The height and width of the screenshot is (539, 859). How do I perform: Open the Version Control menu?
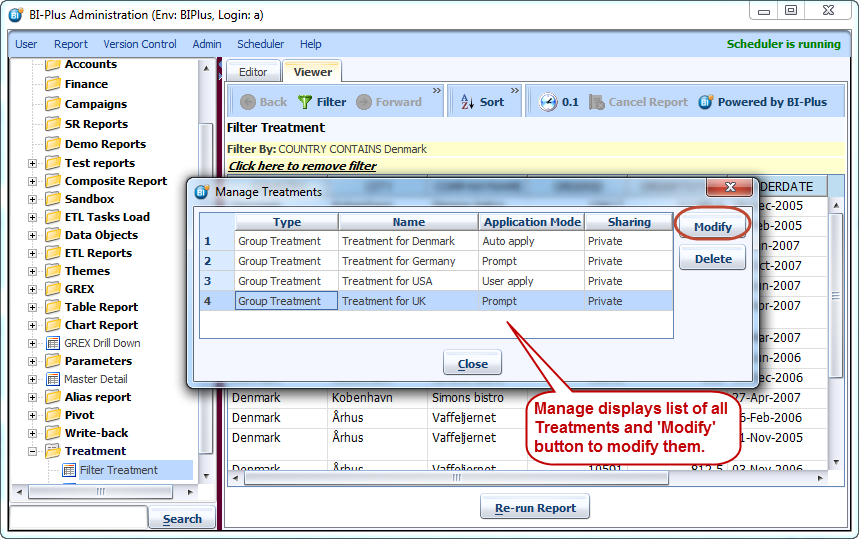pyautogui.click(x=140, y=44)
